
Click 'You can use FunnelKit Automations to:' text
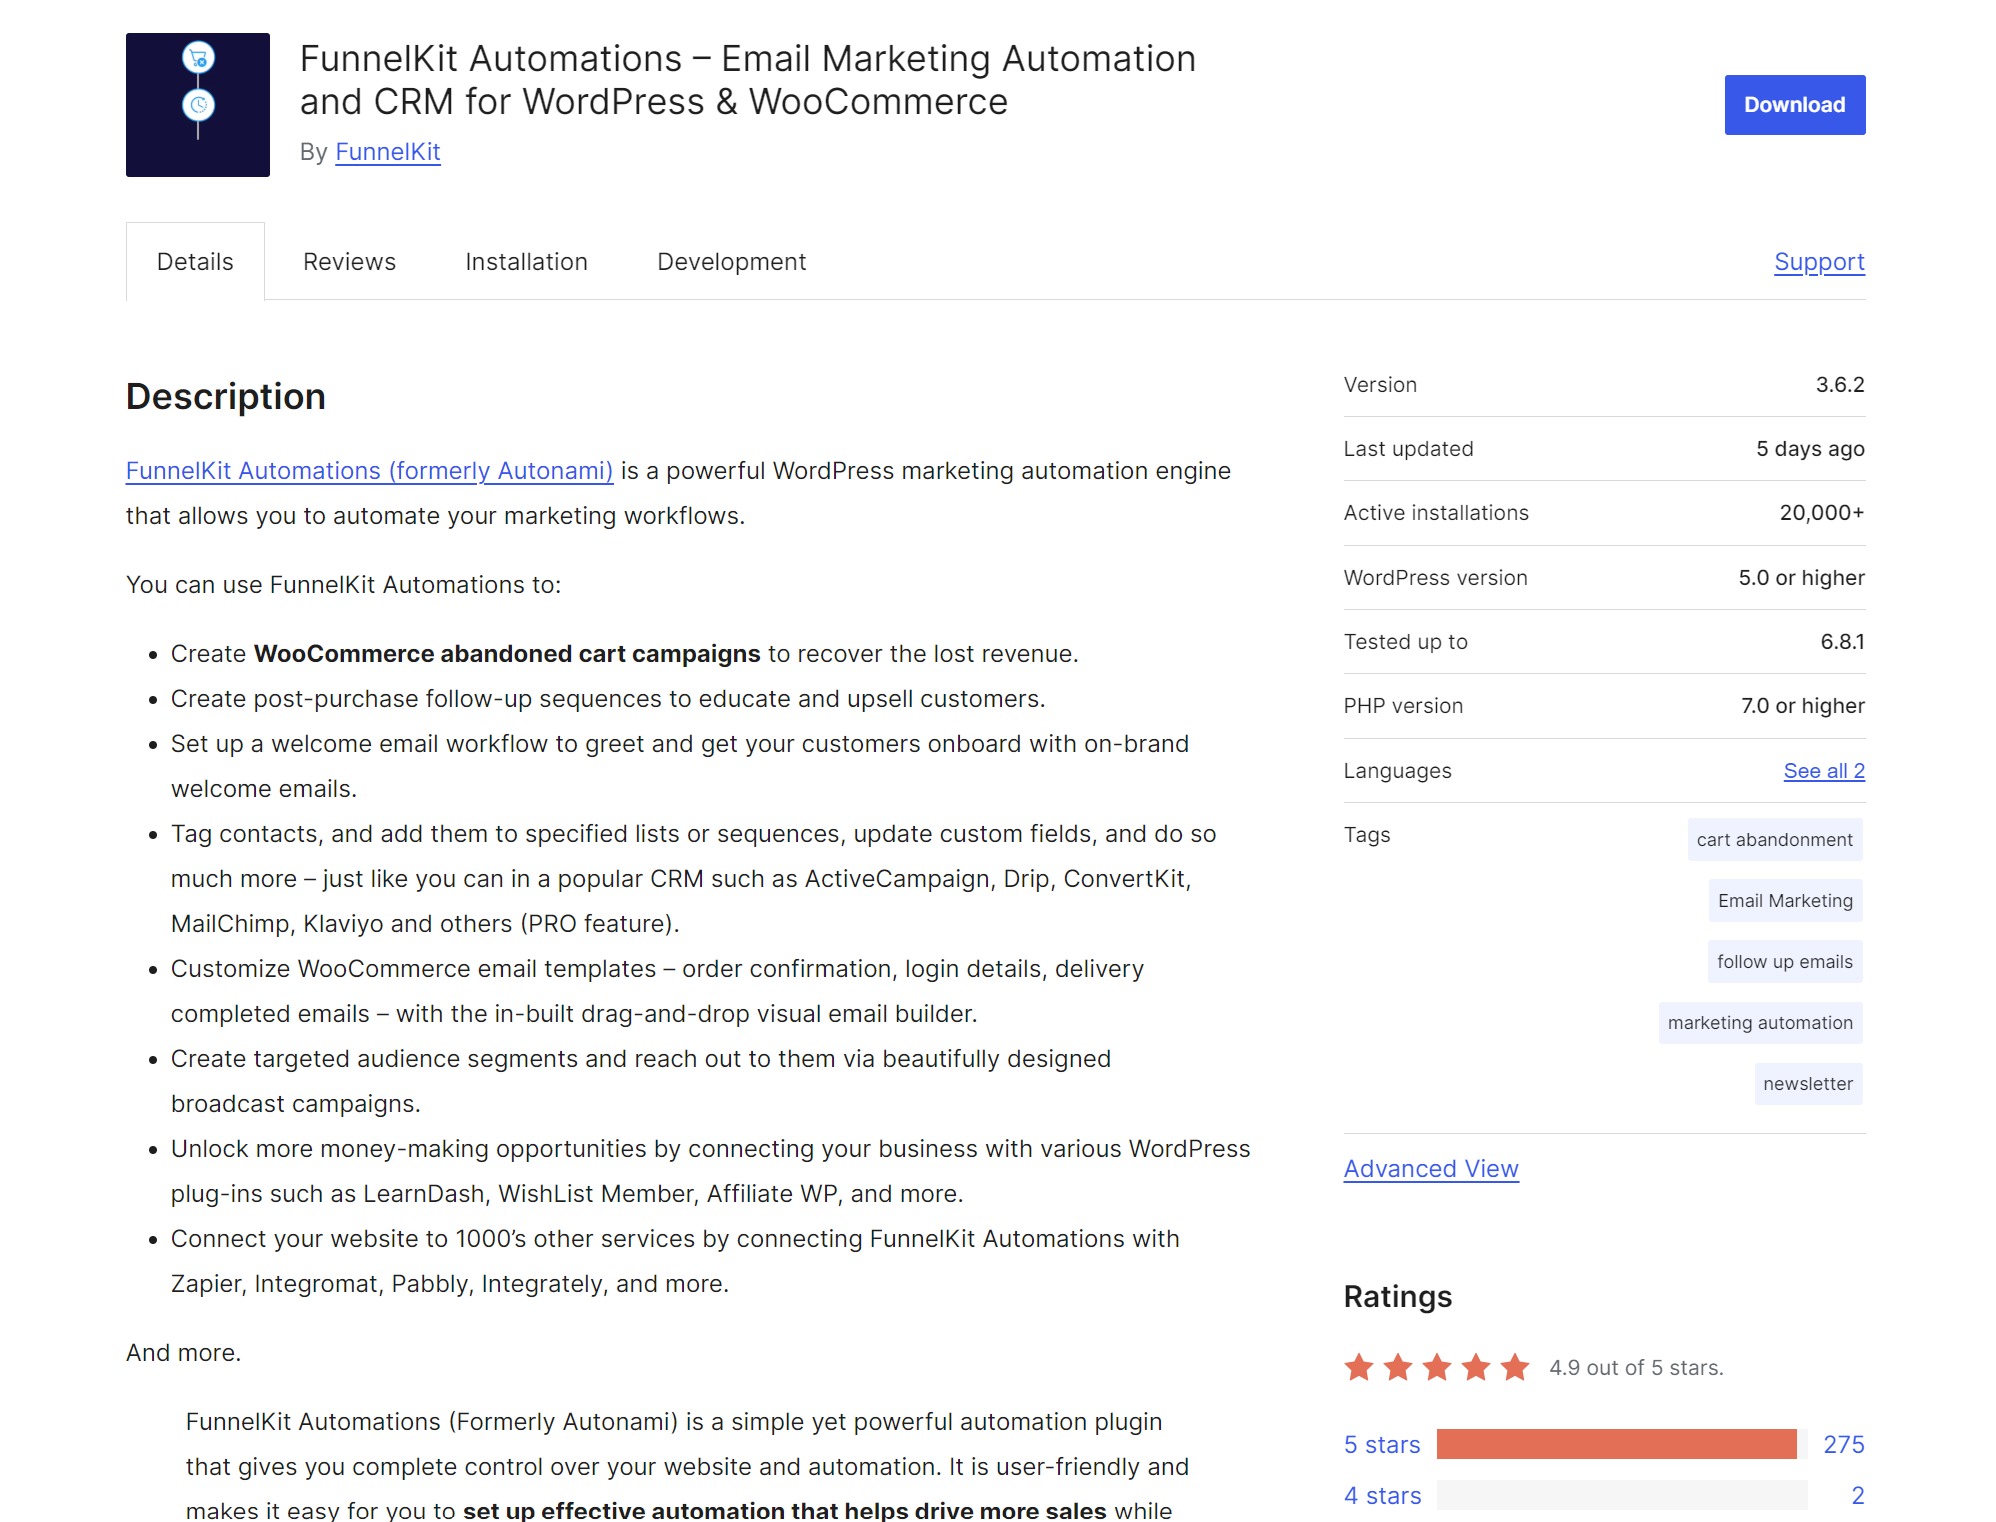point(343,585)
